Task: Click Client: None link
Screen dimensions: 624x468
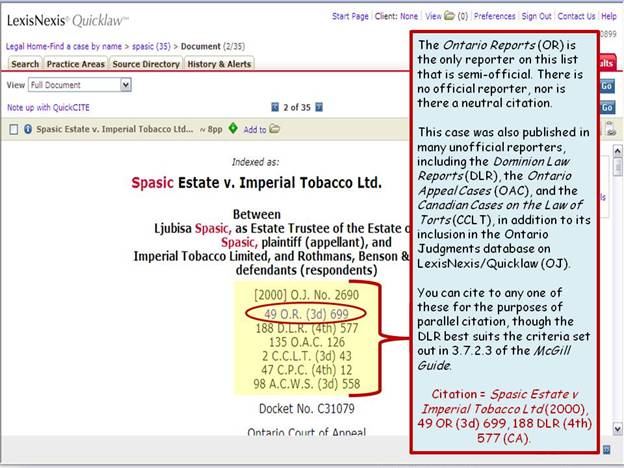Action: tap(396, 16)
